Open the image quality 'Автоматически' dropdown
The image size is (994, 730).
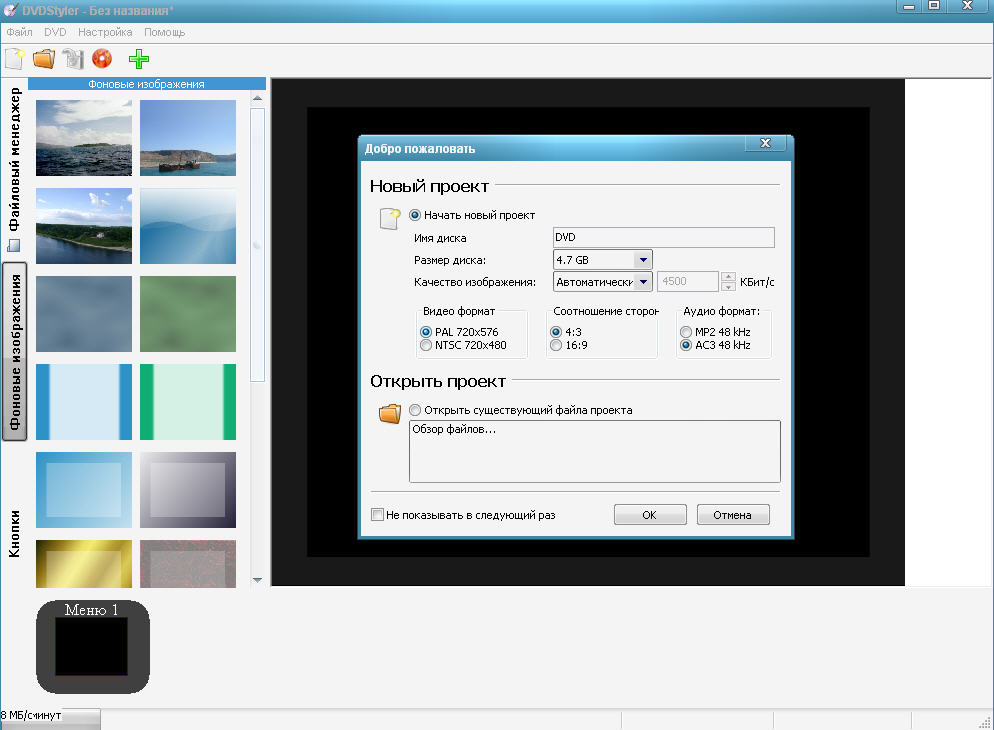643,281
